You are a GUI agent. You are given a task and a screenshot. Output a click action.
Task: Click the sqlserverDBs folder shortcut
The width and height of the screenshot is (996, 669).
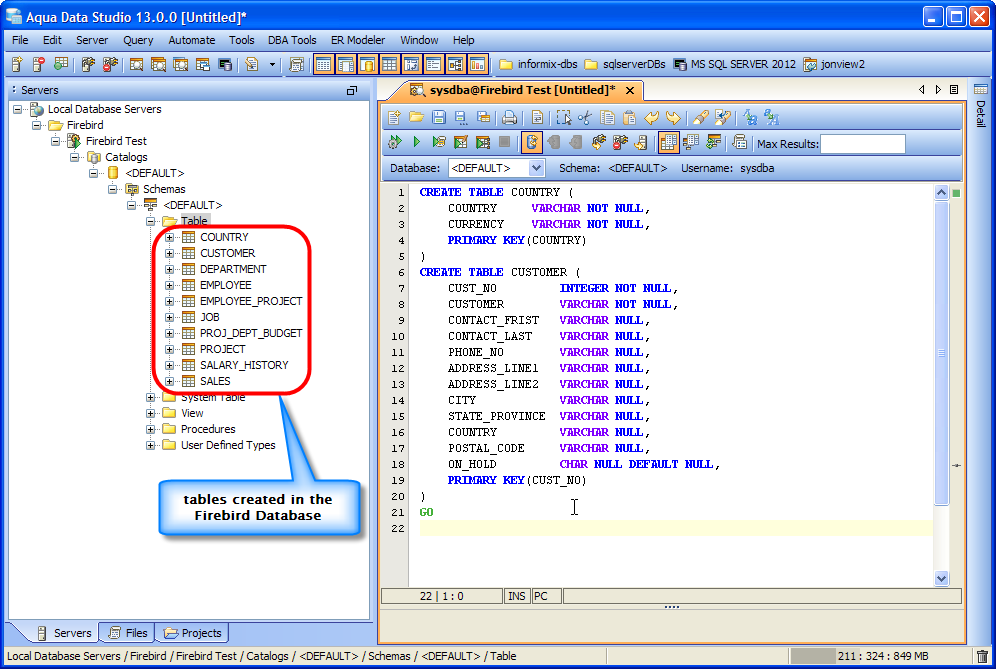[625, 64]
